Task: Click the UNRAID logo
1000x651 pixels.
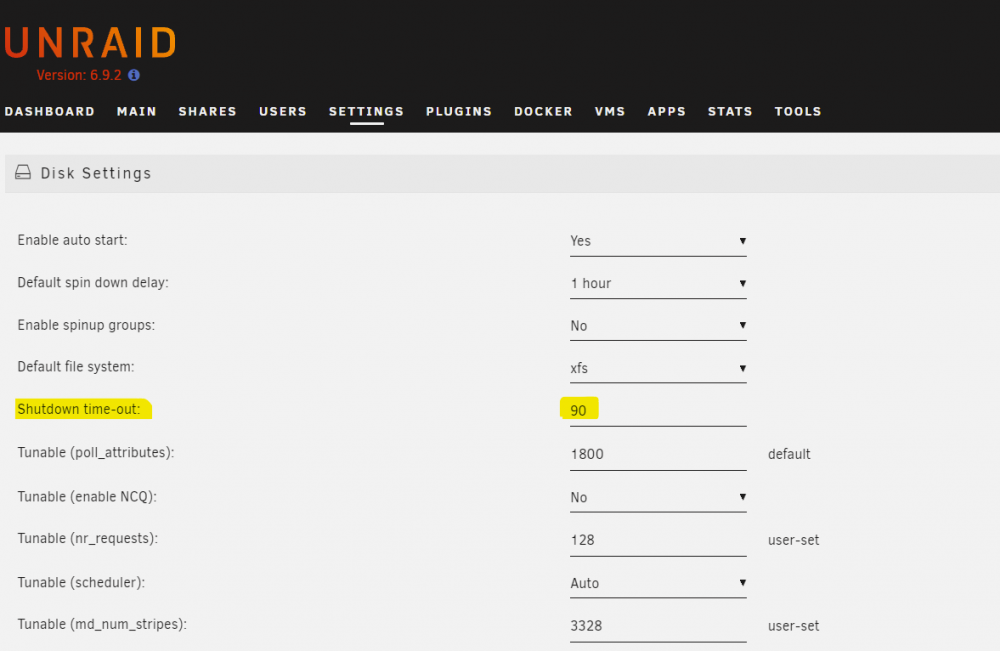Action: (x=90, y=43)
